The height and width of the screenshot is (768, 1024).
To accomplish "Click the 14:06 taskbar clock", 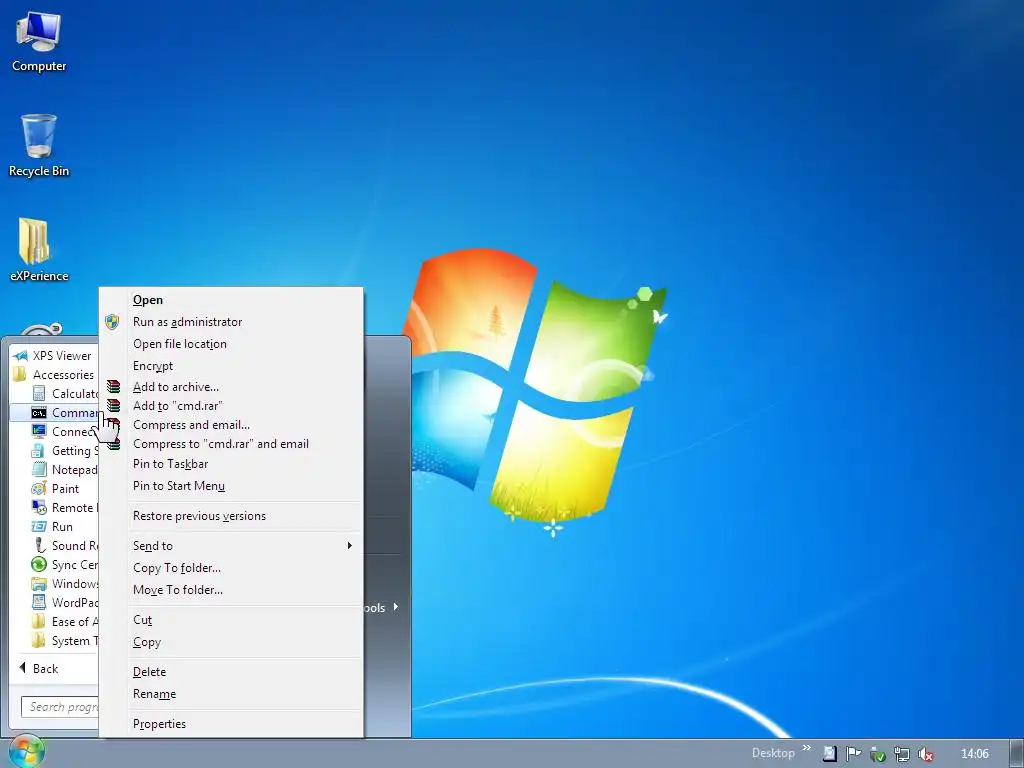I will [x=974, y=754].
